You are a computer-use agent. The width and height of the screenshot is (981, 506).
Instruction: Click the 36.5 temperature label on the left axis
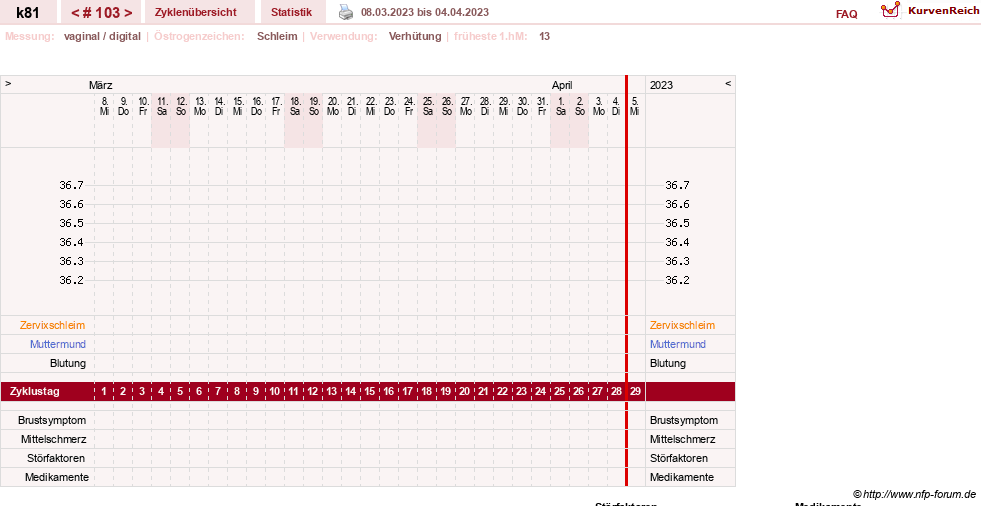(71, 223)
